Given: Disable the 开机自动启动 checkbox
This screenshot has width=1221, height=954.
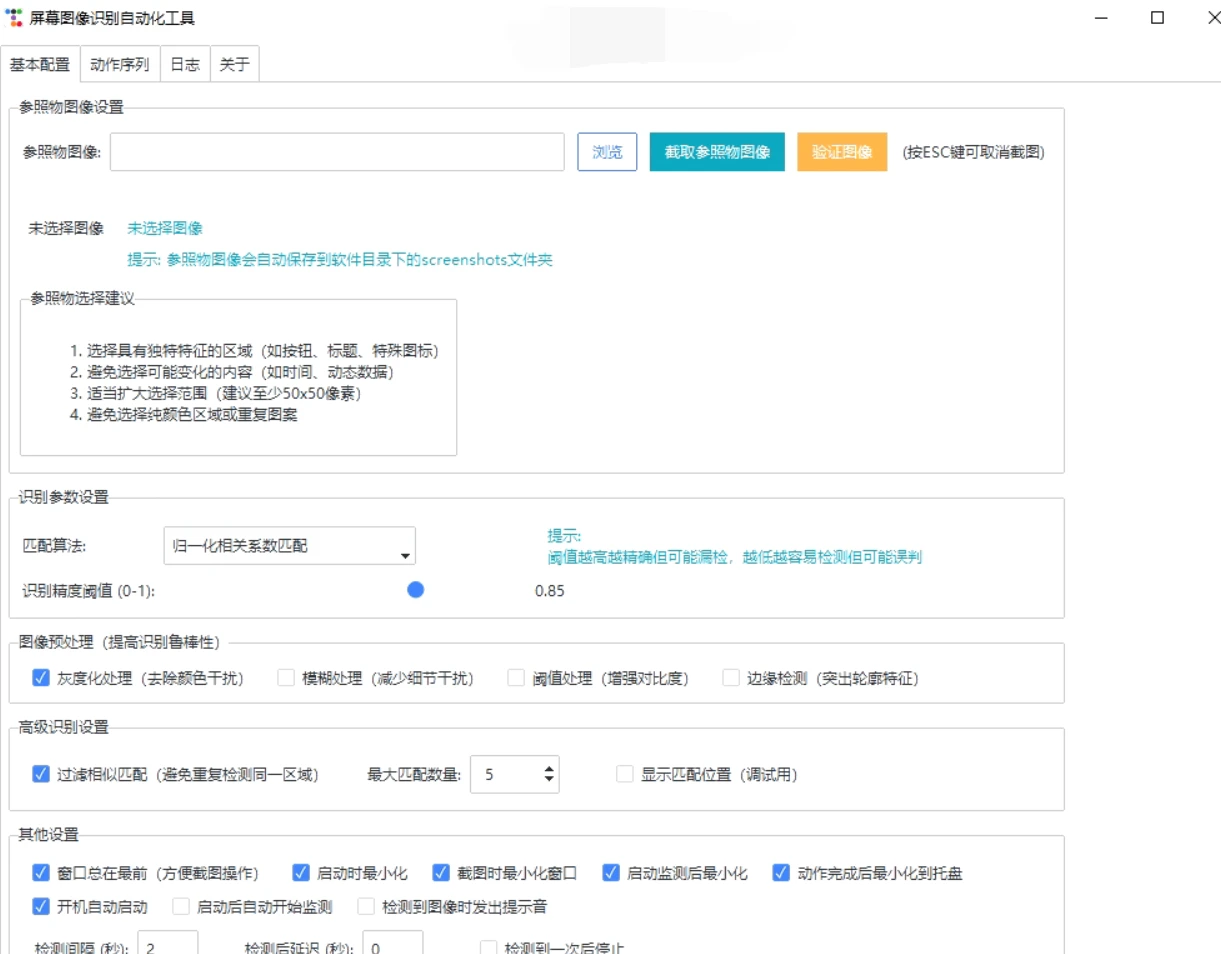Looking at the screenshot, I should (41, 907).
